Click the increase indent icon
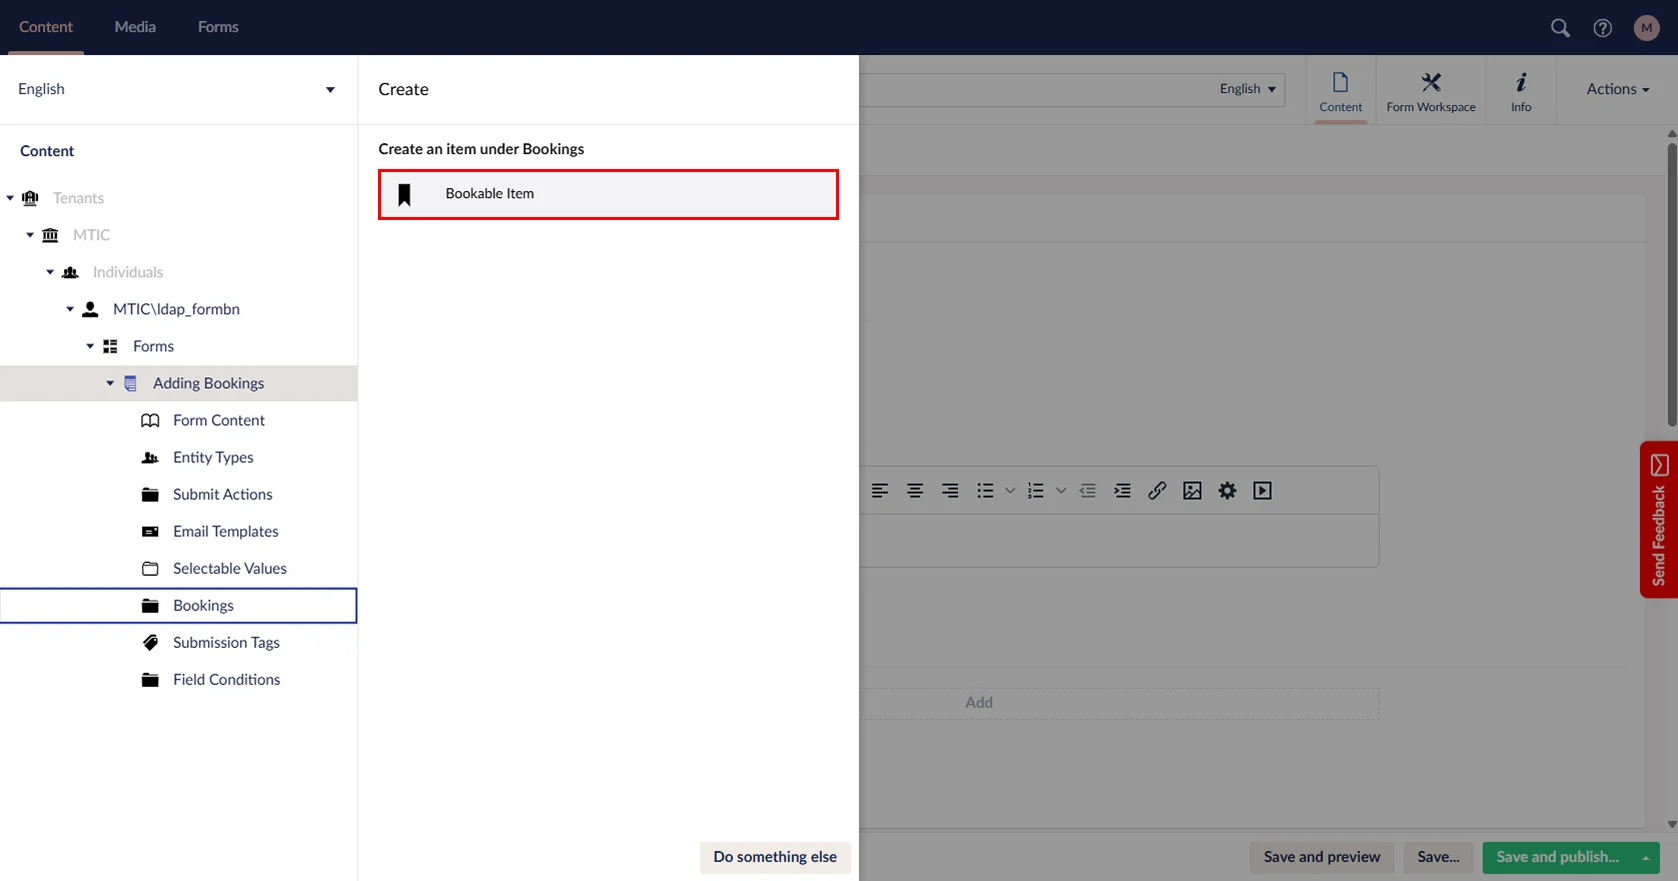 [1122, 491]
